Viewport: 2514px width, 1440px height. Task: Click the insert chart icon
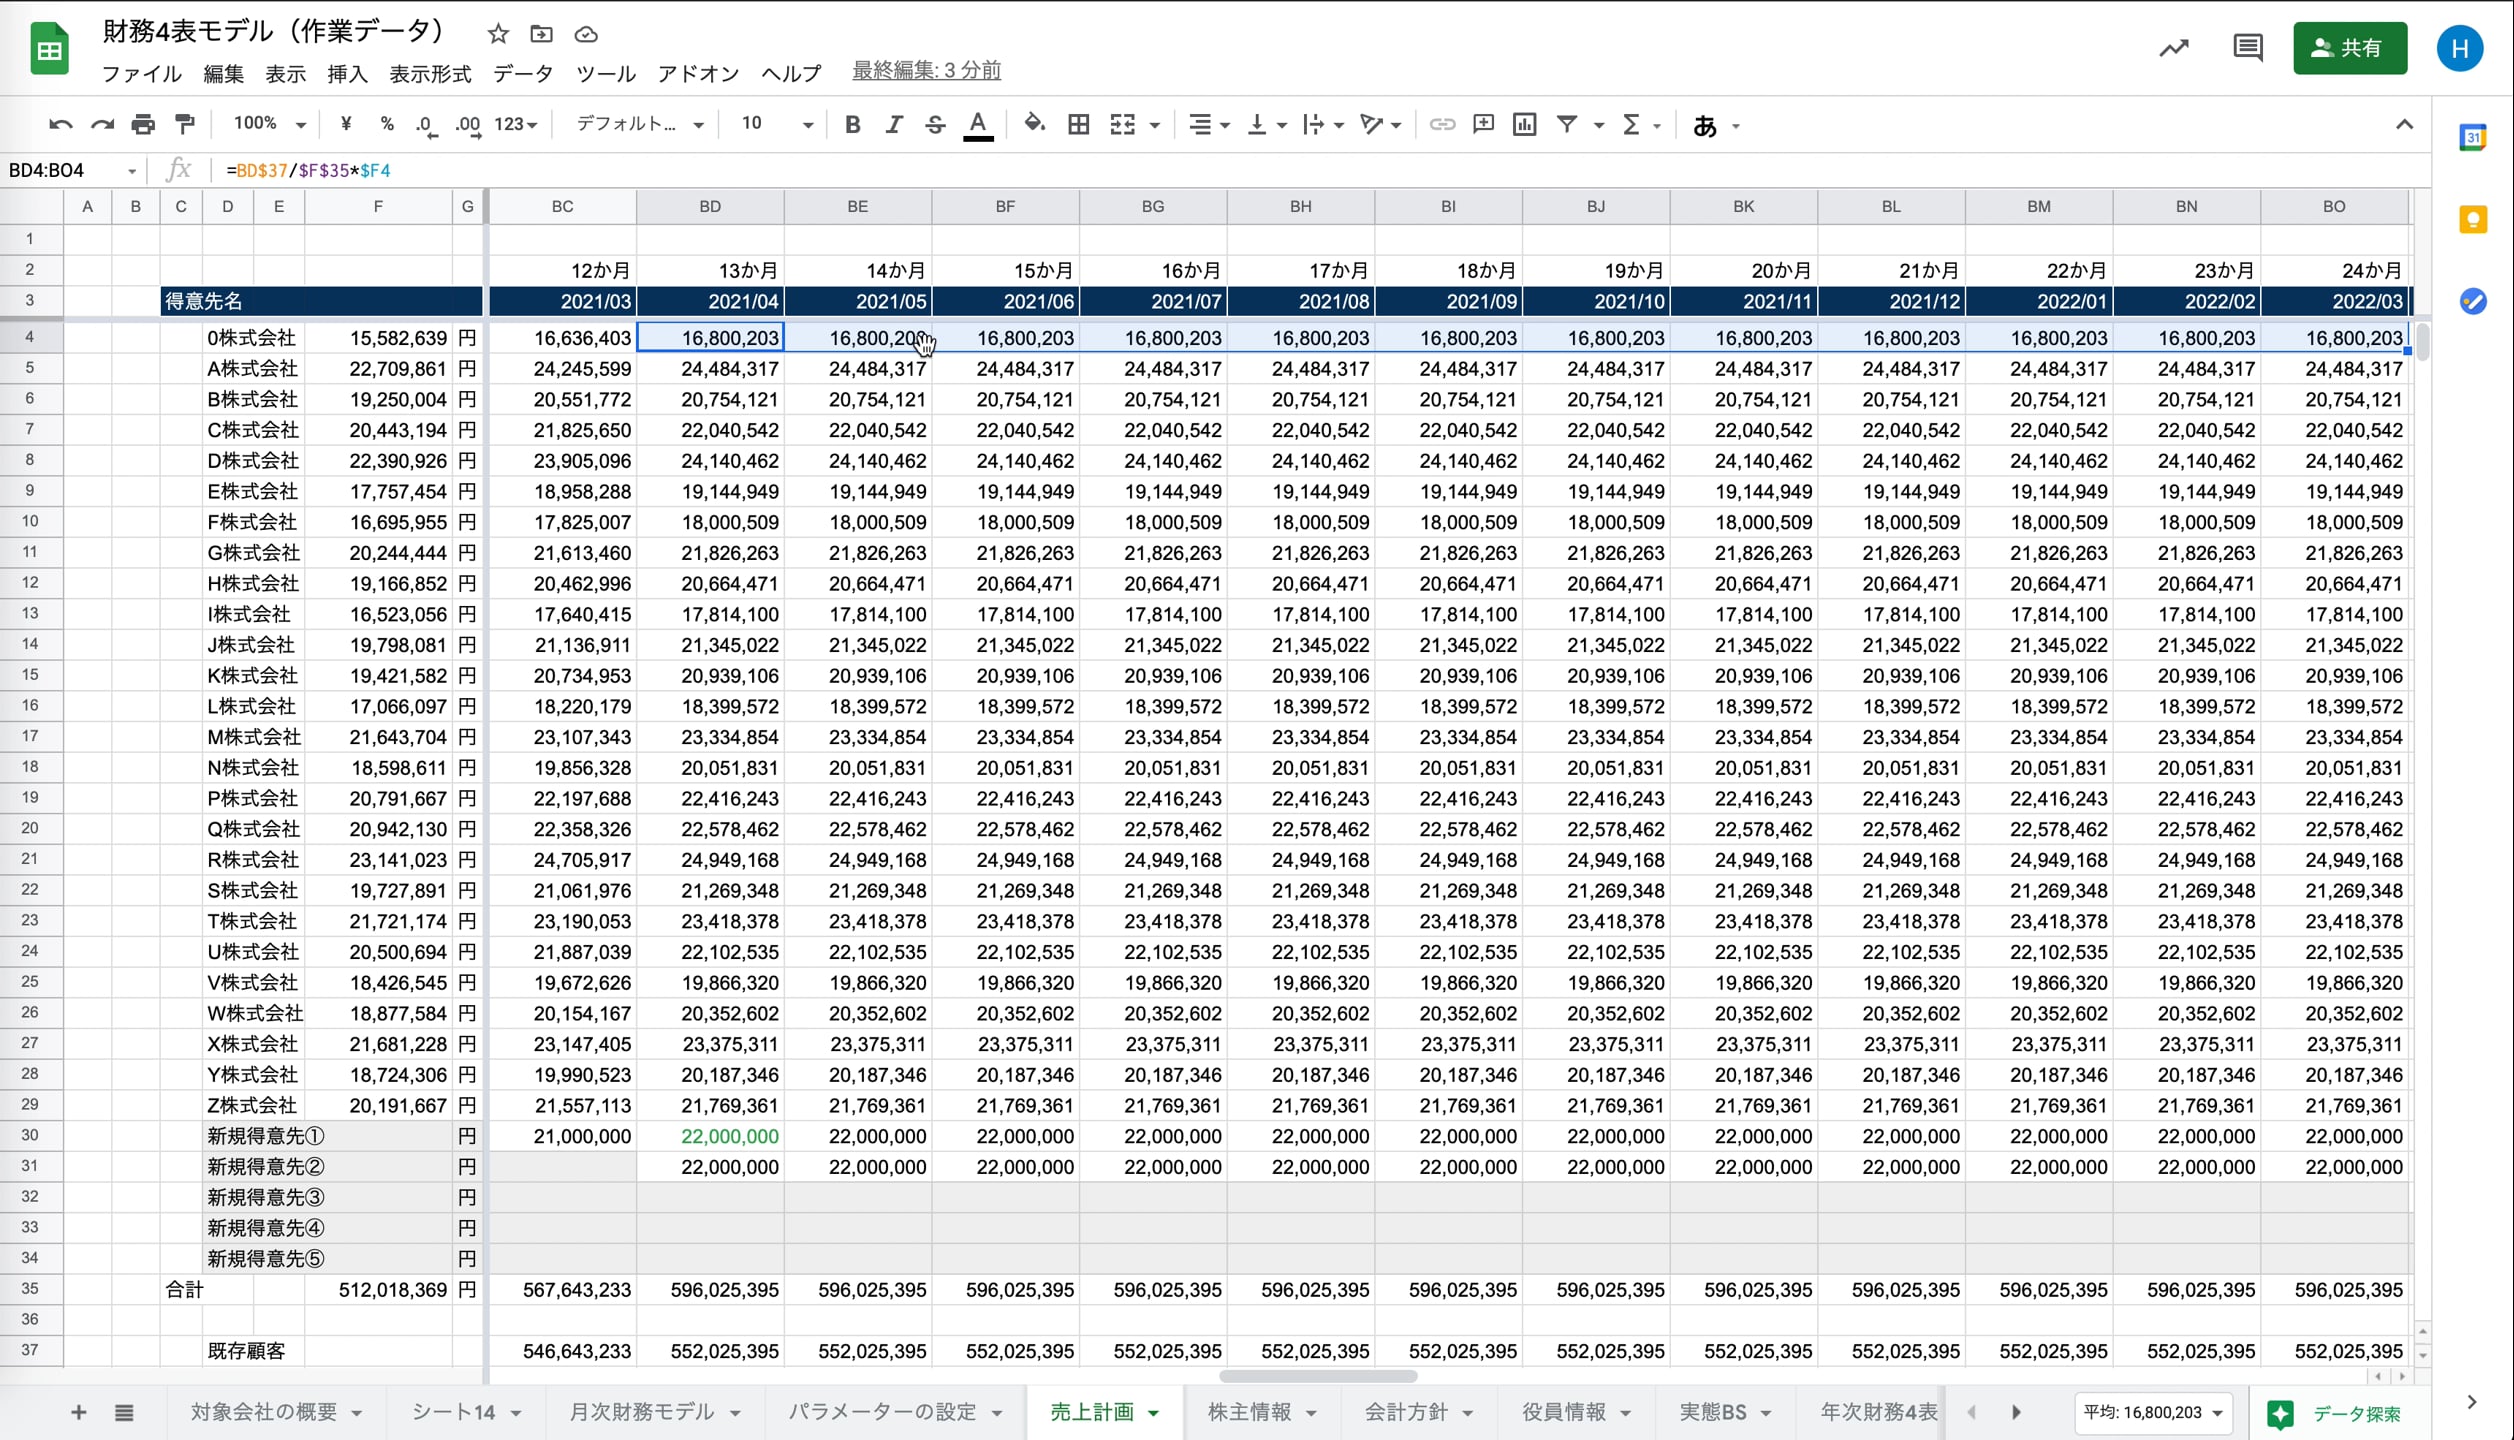coord(1524,124)
